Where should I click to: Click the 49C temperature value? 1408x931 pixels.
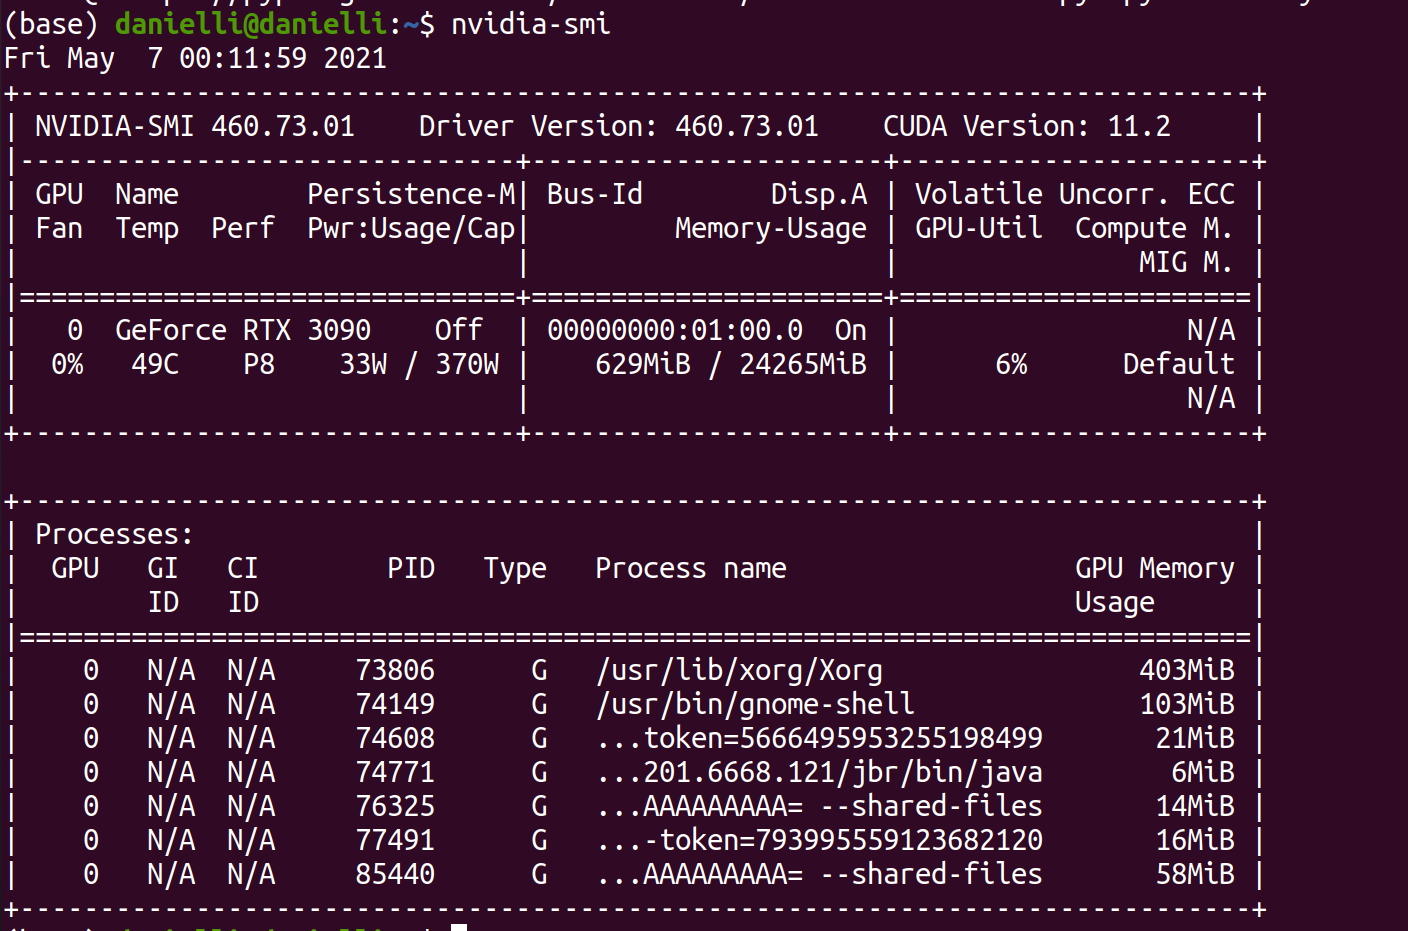[155, 364]
